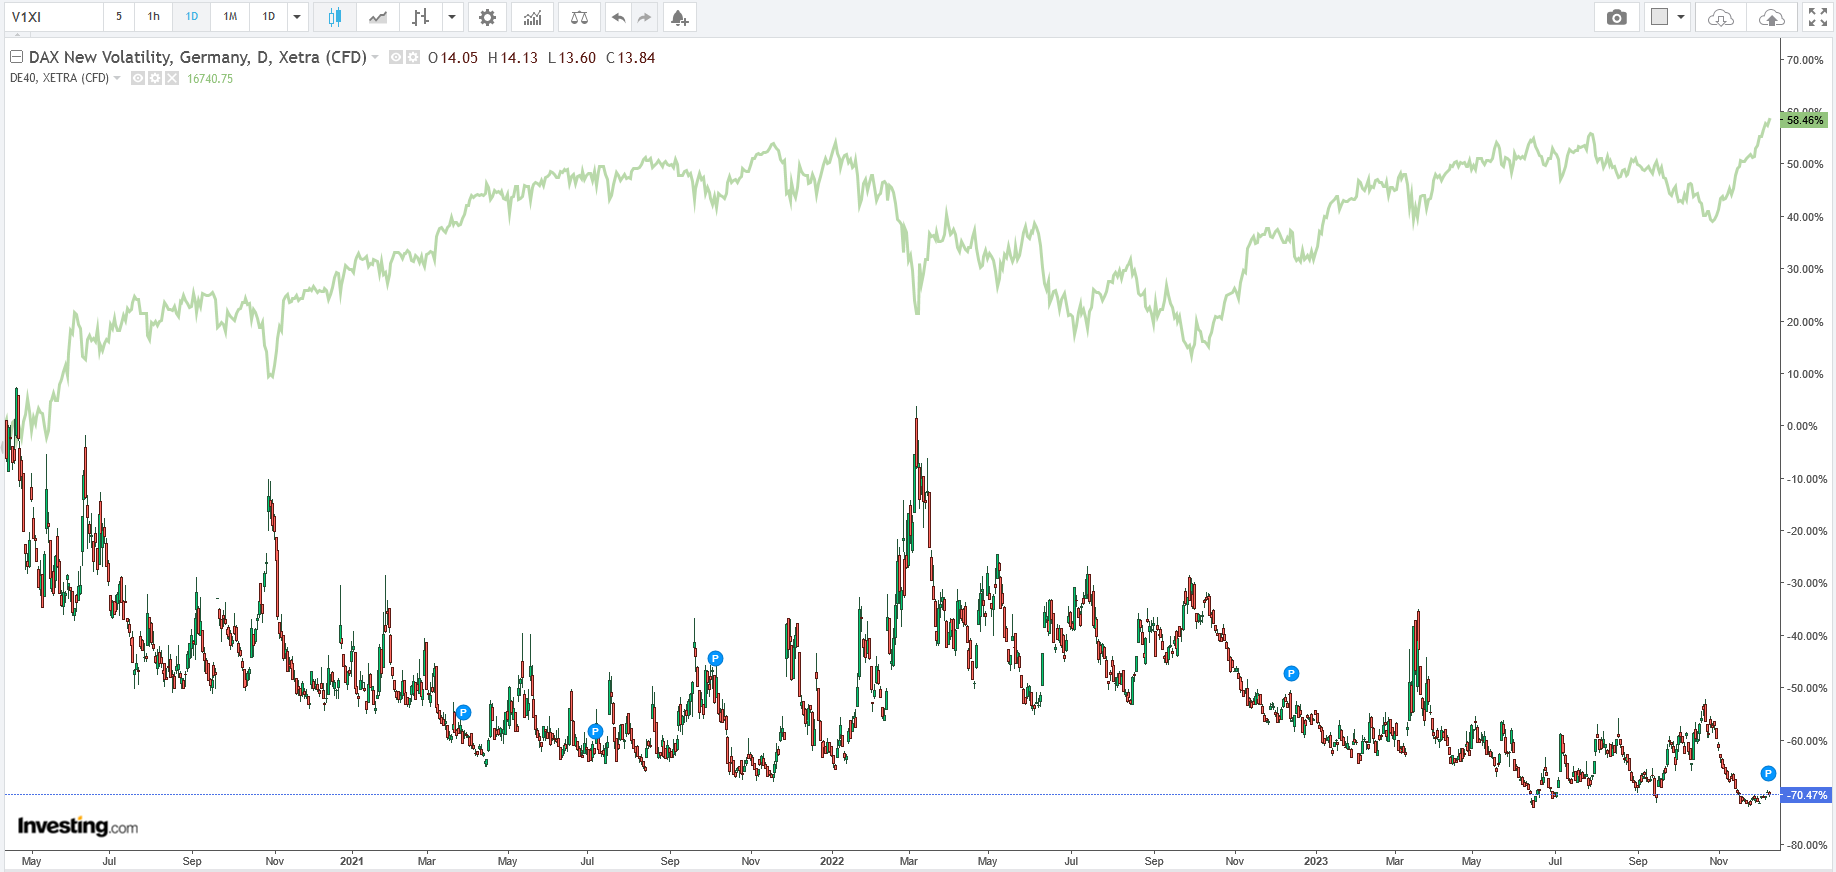Open chart settings with the gear icon
The height and width of the screenshot is (872, 1836).
(487, 17)
